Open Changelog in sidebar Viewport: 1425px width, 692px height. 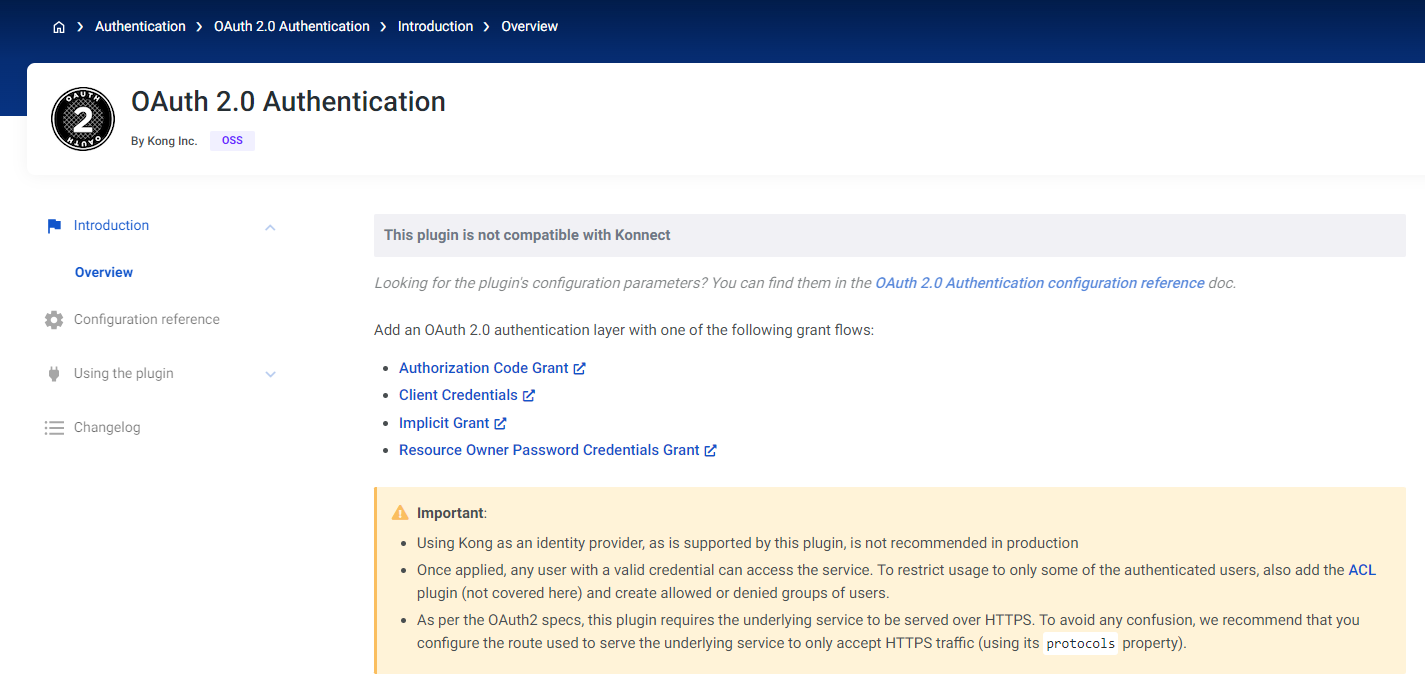coord(107,428)
